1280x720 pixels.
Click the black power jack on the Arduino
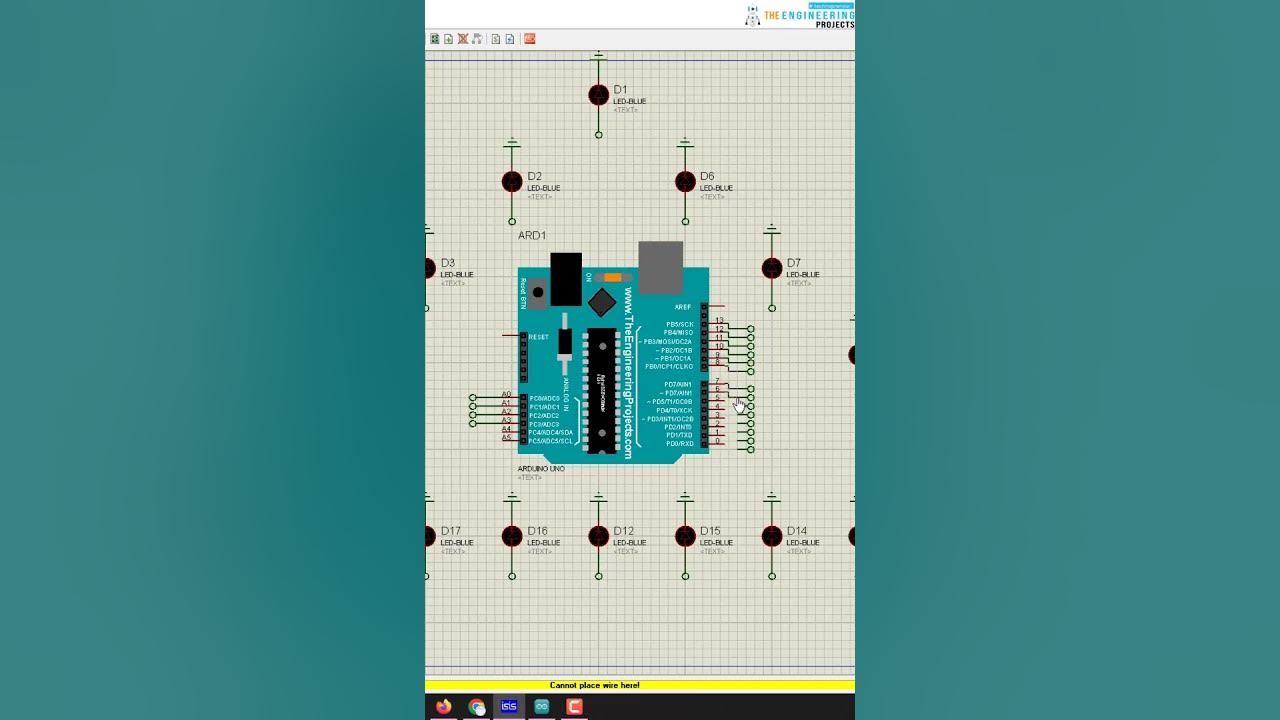coord(566,279)
